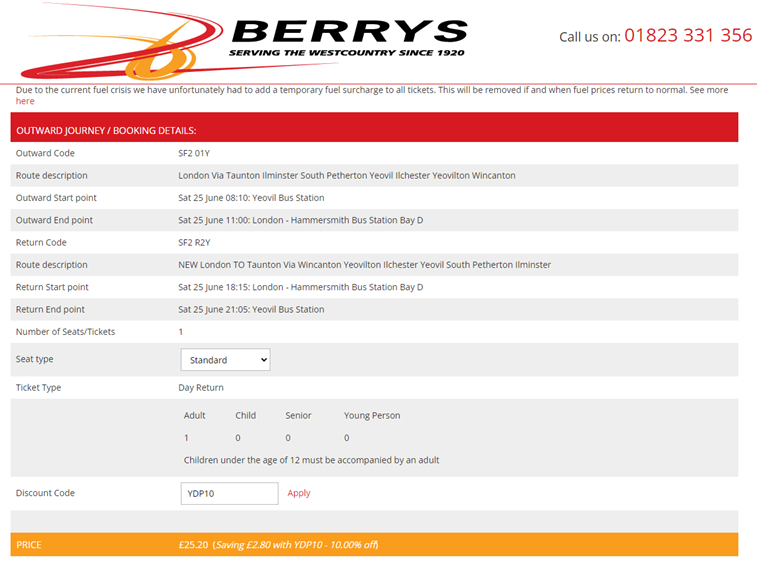
Task: Click 'Sat 25 June 21:05: Yeovil Bus Station'
Action: click(251, 310)
